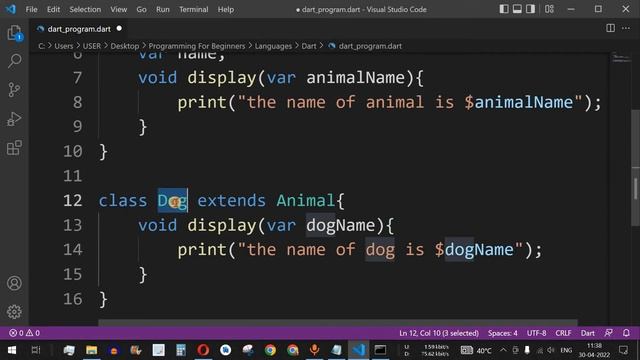640x360 pixels.
Task: Open editor More Actions ellipsis
Action: pyautogui.click(x=626, y=28)
